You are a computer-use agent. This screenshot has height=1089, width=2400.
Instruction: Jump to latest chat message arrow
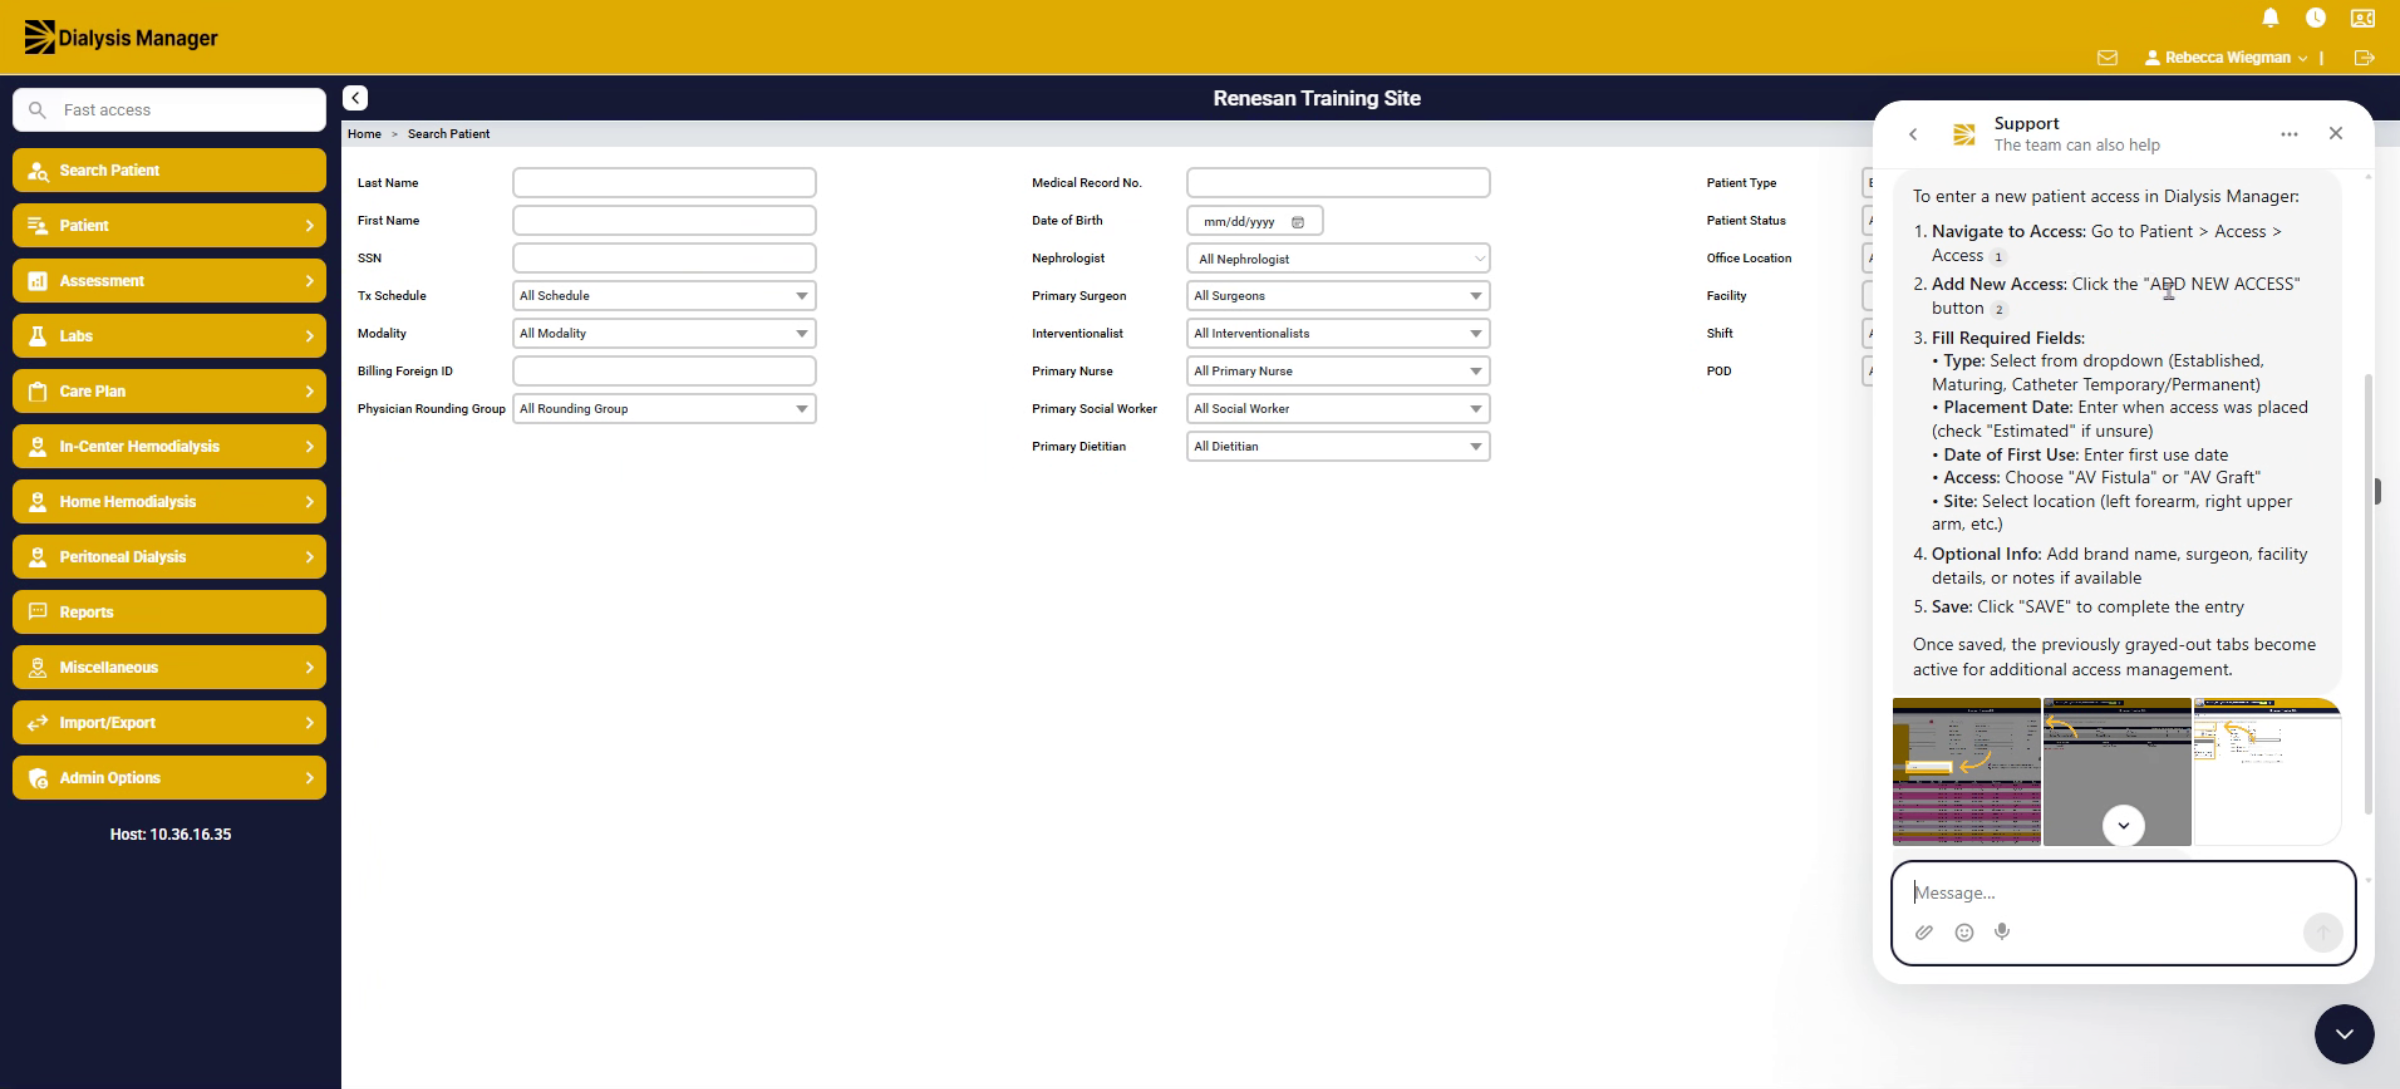click(2123, 825)
